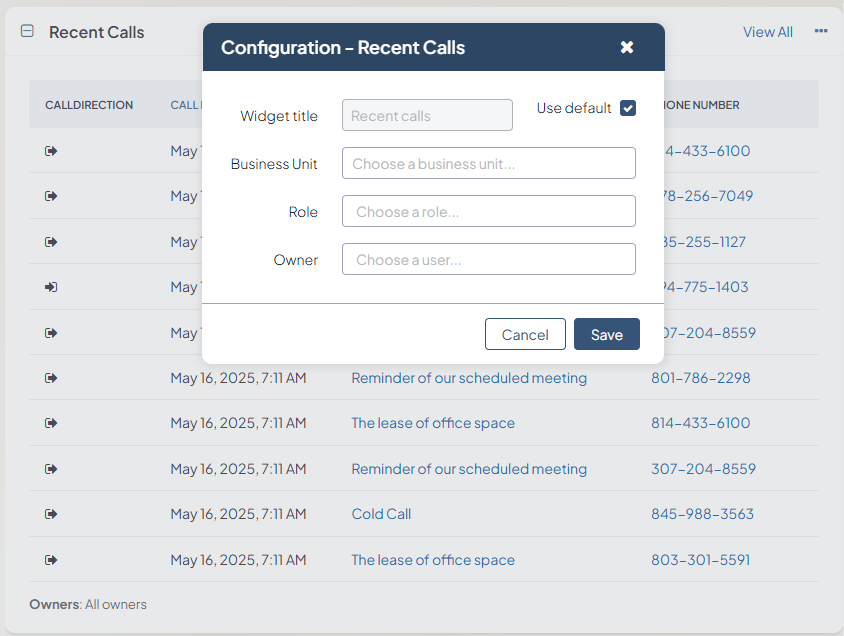
Task: Click the incoming call direction icon
Action: (x=51, y=287)
